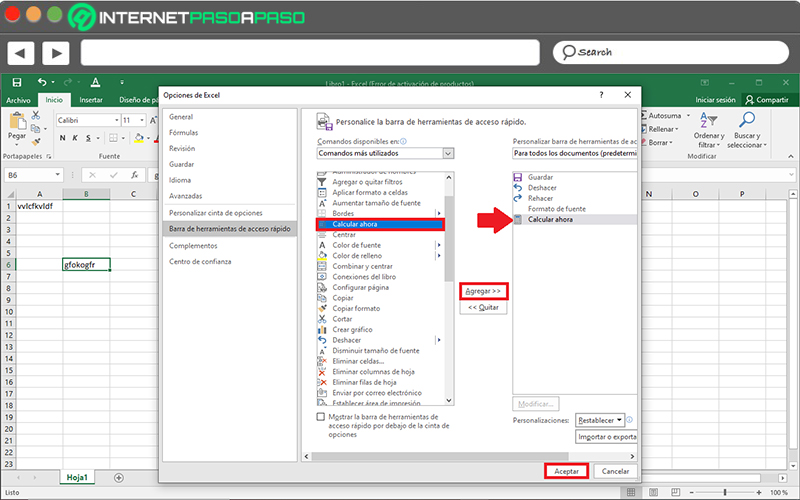
Task: Confirm the dialog with Aceptar
Action: click(x=566, y=471)
